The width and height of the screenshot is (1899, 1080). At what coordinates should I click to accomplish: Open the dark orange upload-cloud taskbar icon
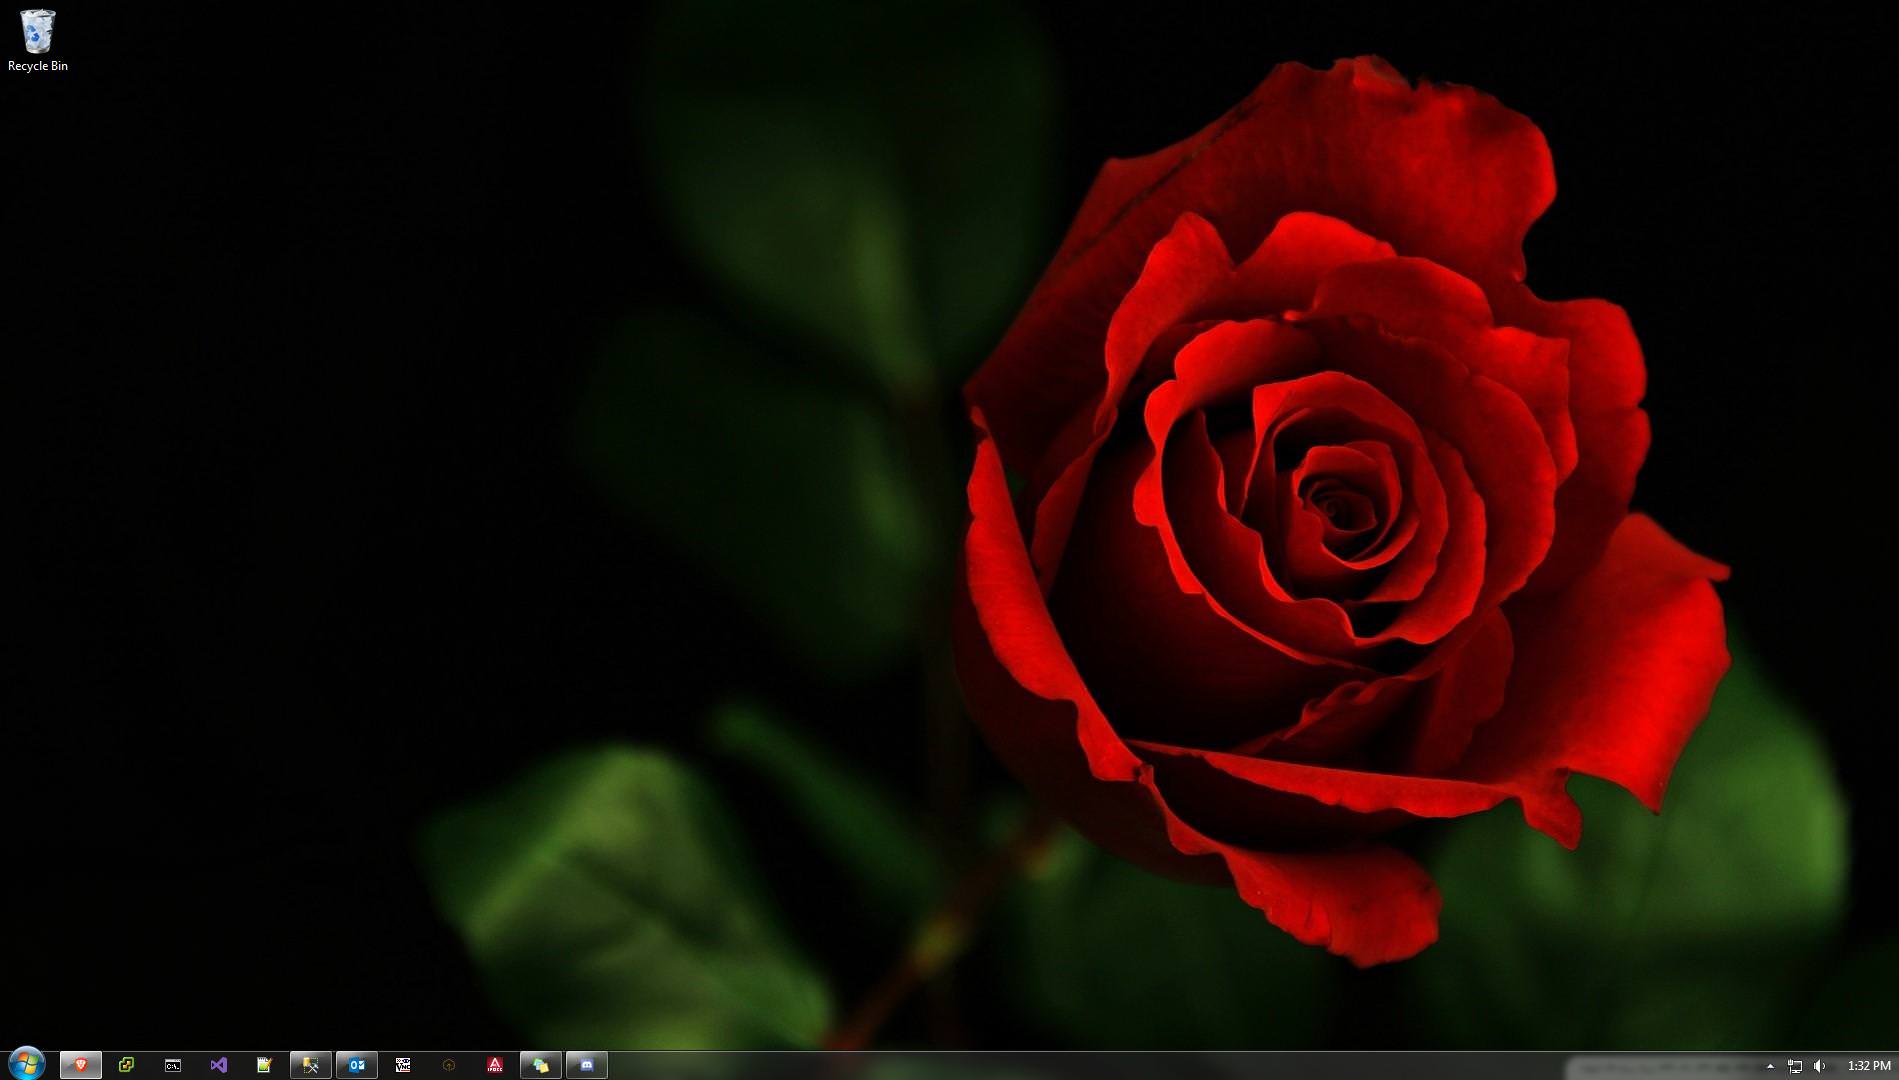pos(449,1065)
